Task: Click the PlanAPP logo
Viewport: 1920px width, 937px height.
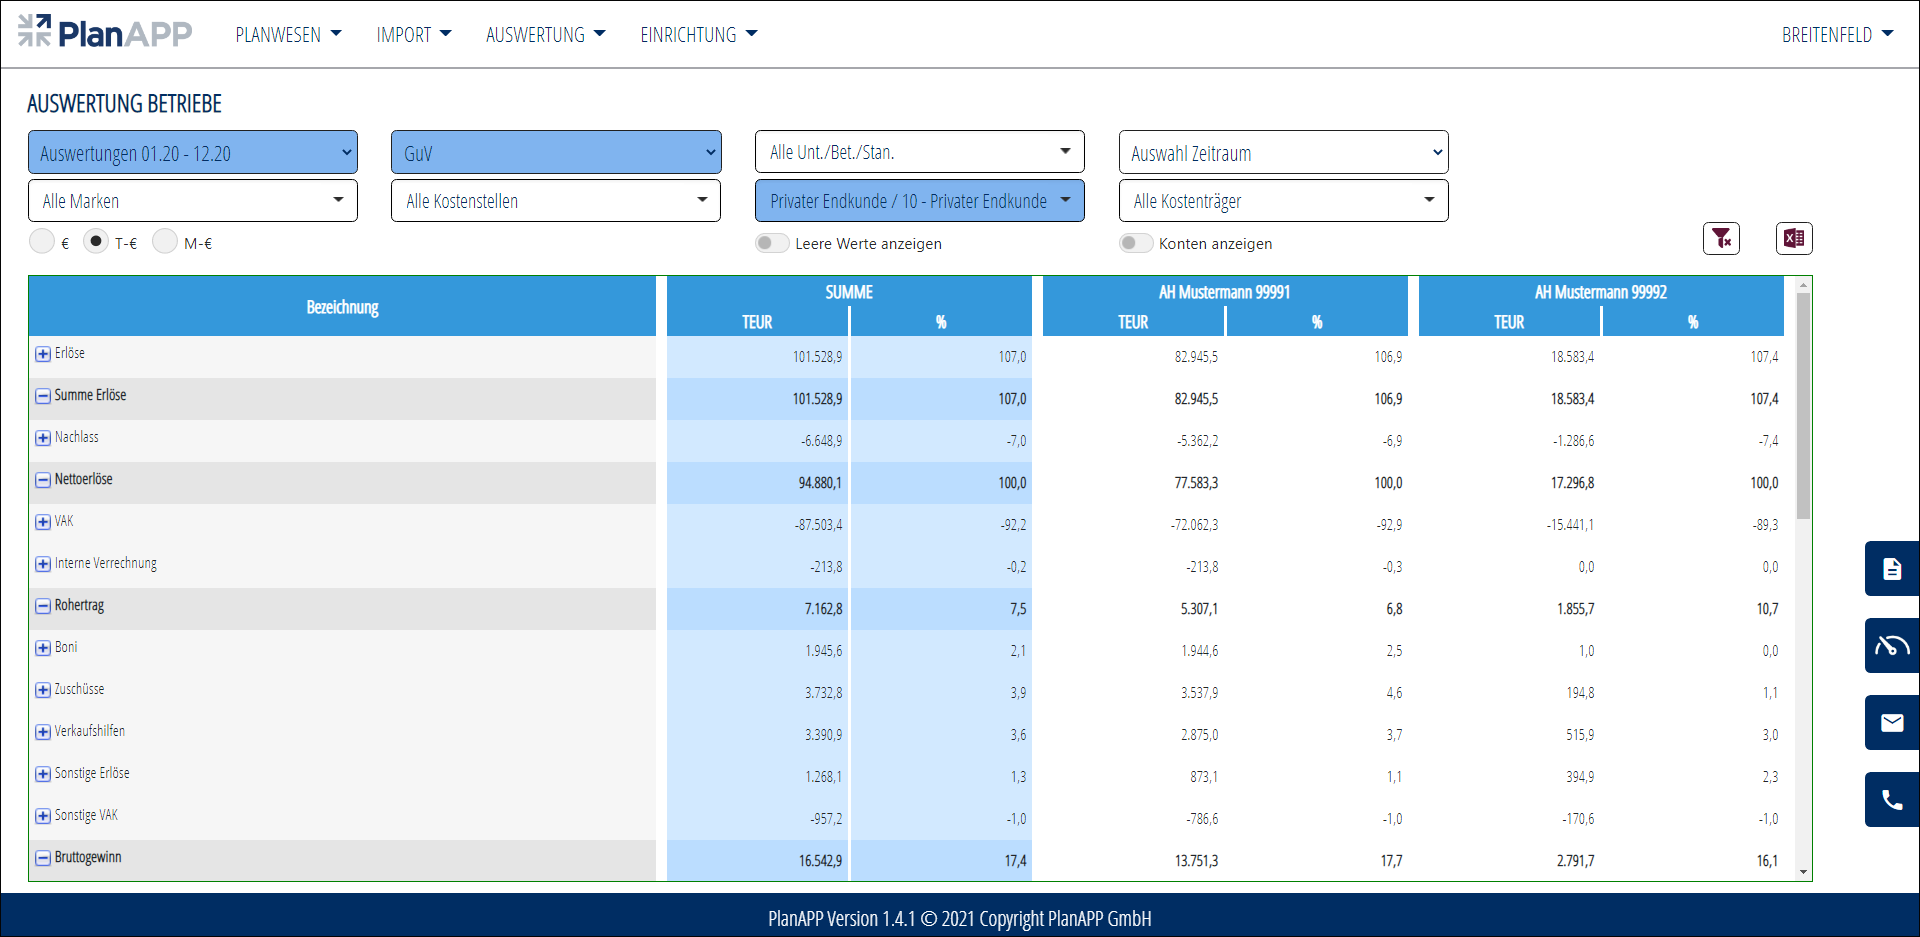Action: tap(105, 33)
